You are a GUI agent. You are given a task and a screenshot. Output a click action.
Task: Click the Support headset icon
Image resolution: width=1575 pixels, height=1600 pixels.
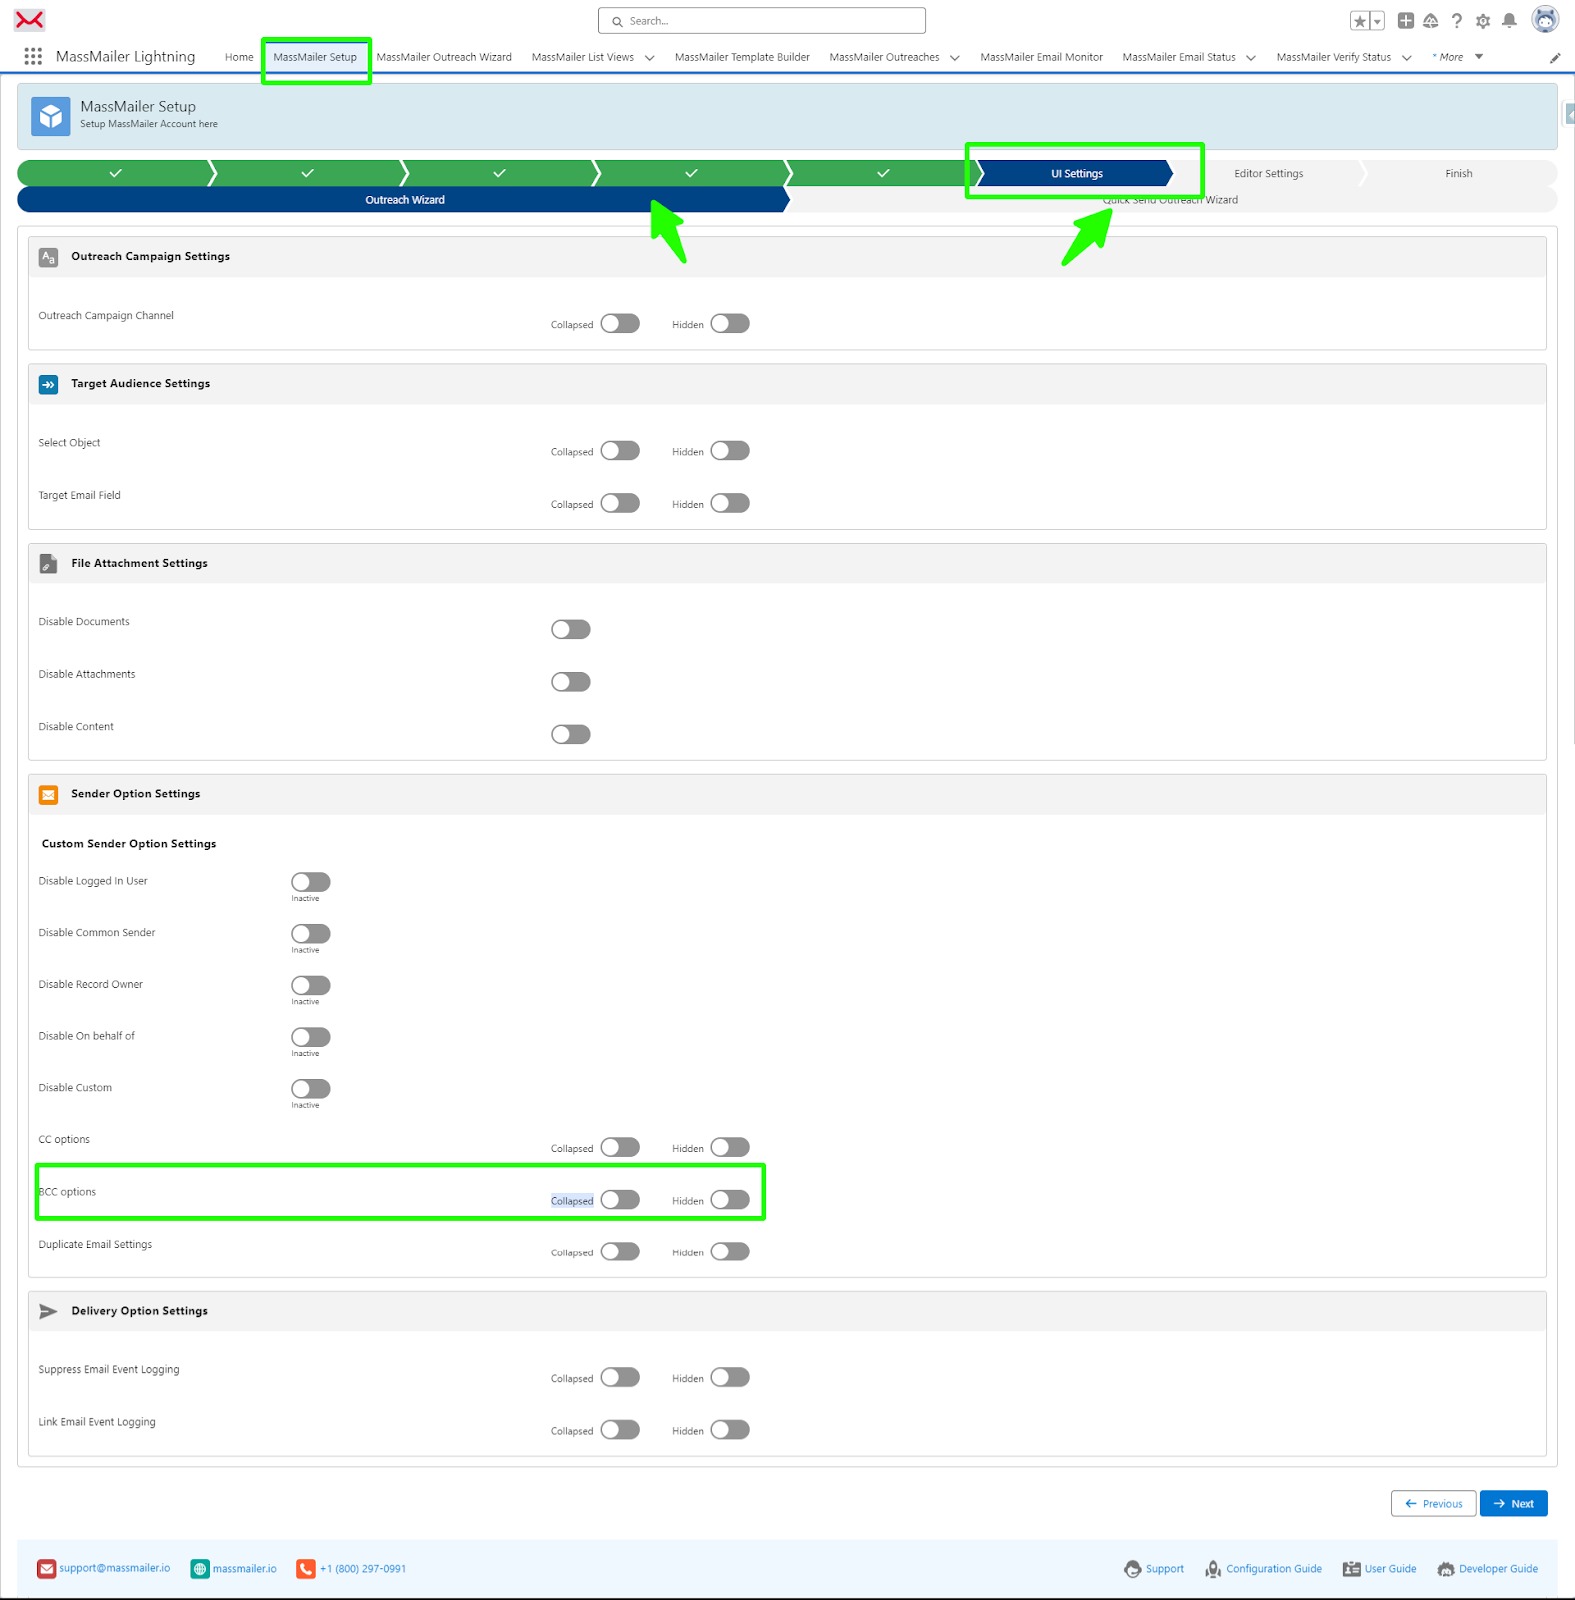coord(1133,1569)
